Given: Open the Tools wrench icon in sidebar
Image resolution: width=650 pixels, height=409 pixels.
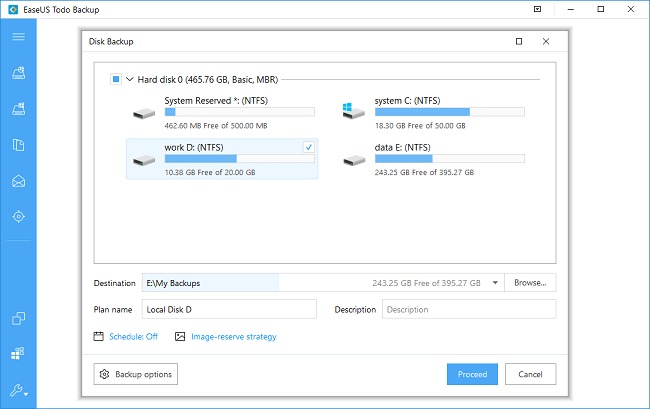Looking at the screenshot, I should 18,390.
